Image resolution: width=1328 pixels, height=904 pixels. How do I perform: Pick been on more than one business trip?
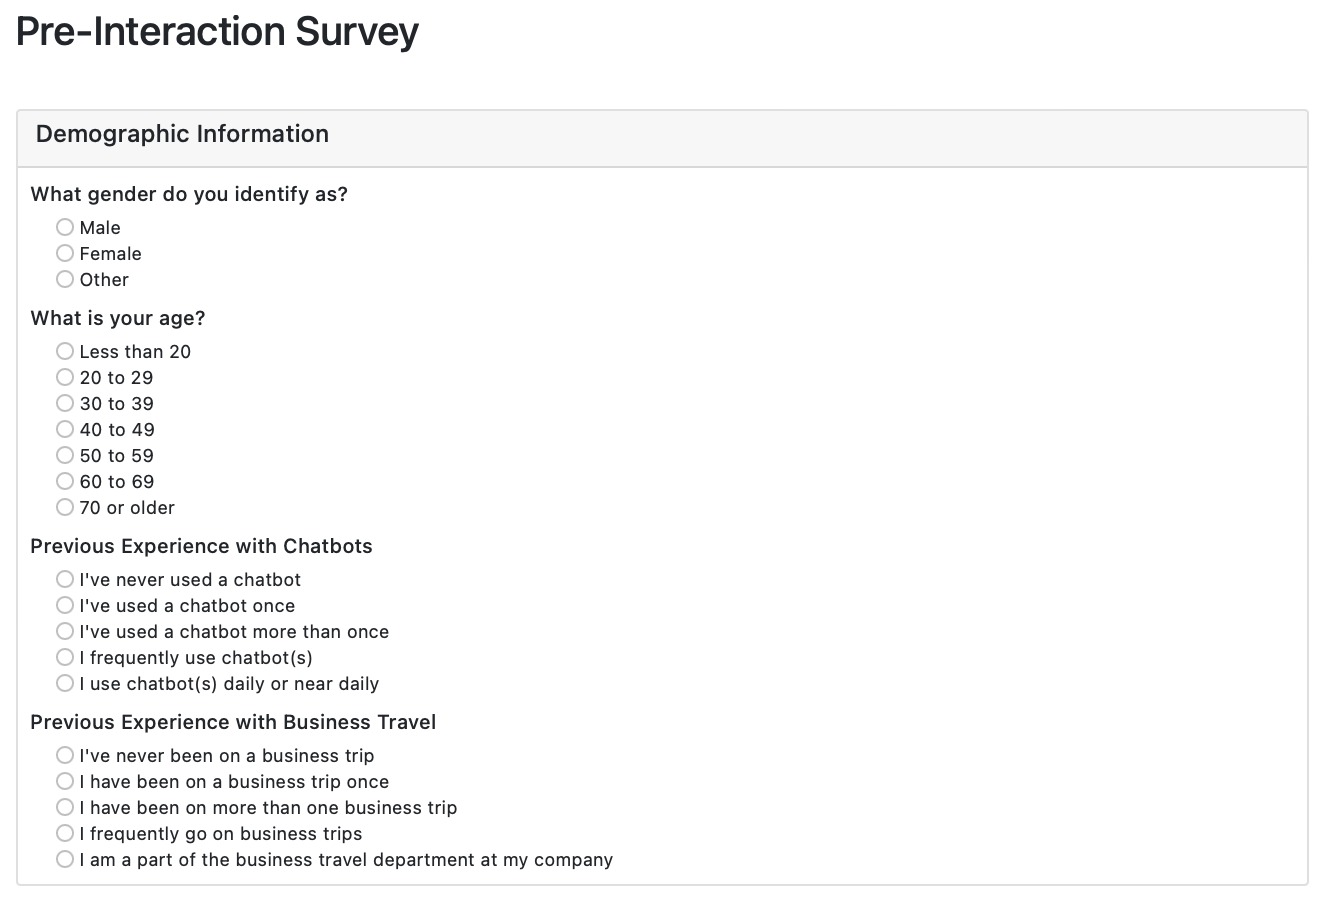(x=65, y=807)
